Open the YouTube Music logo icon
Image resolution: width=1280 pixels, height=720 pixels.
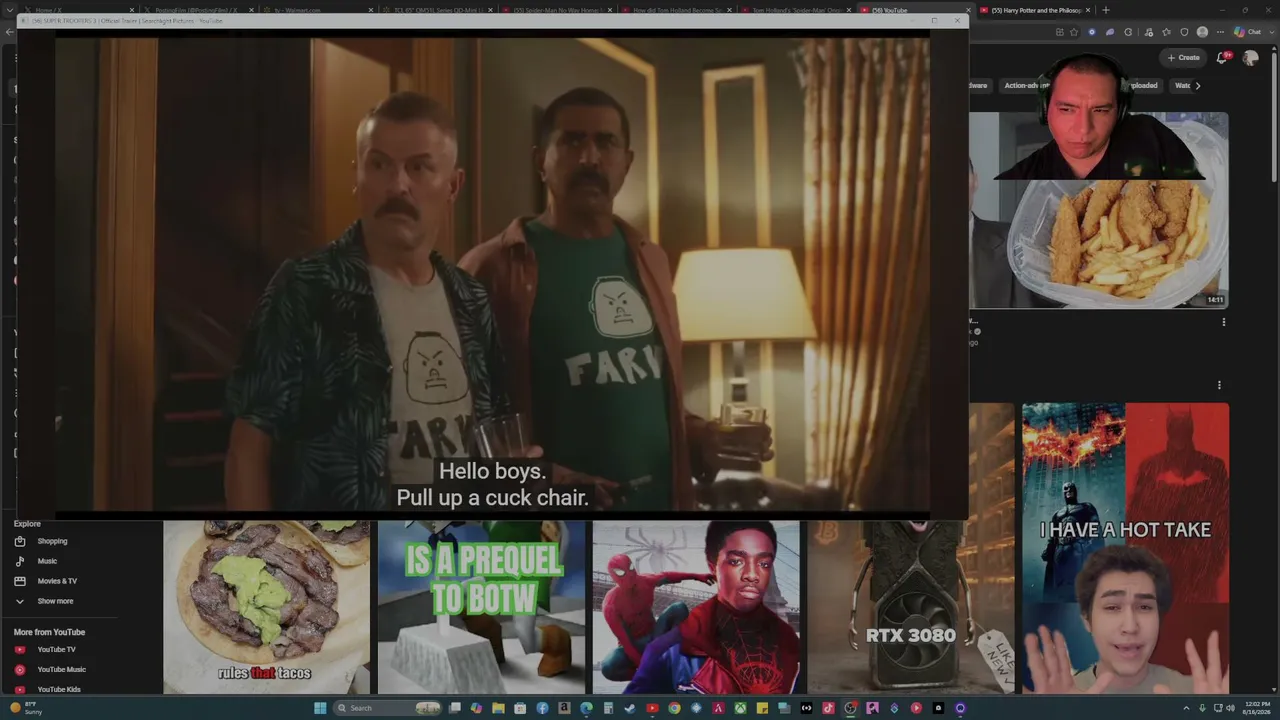tap(20, 670)
